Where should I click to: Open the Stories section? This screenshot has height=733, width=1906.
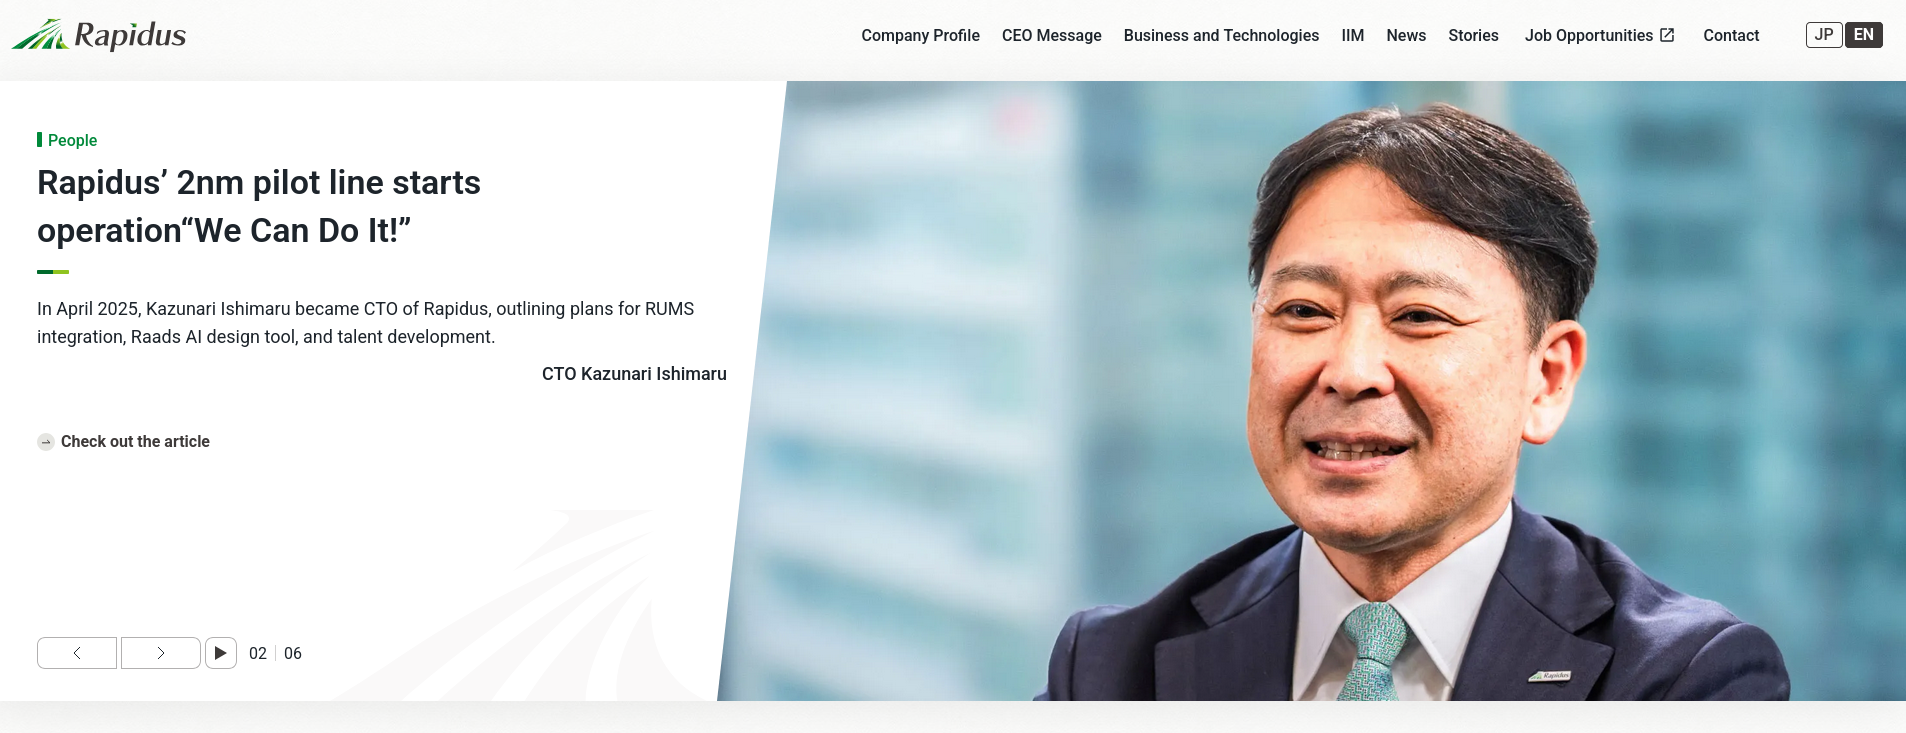(1473, 35)
